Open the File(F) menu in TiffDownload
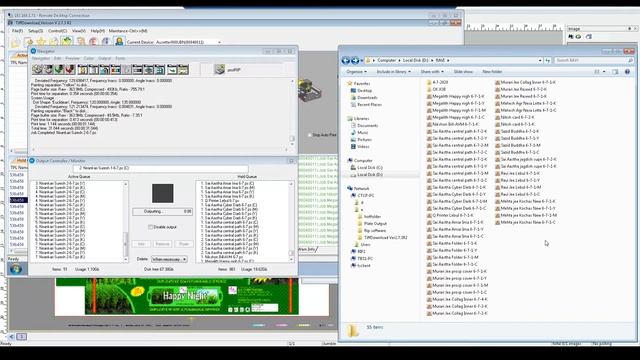 click(18, 31)
